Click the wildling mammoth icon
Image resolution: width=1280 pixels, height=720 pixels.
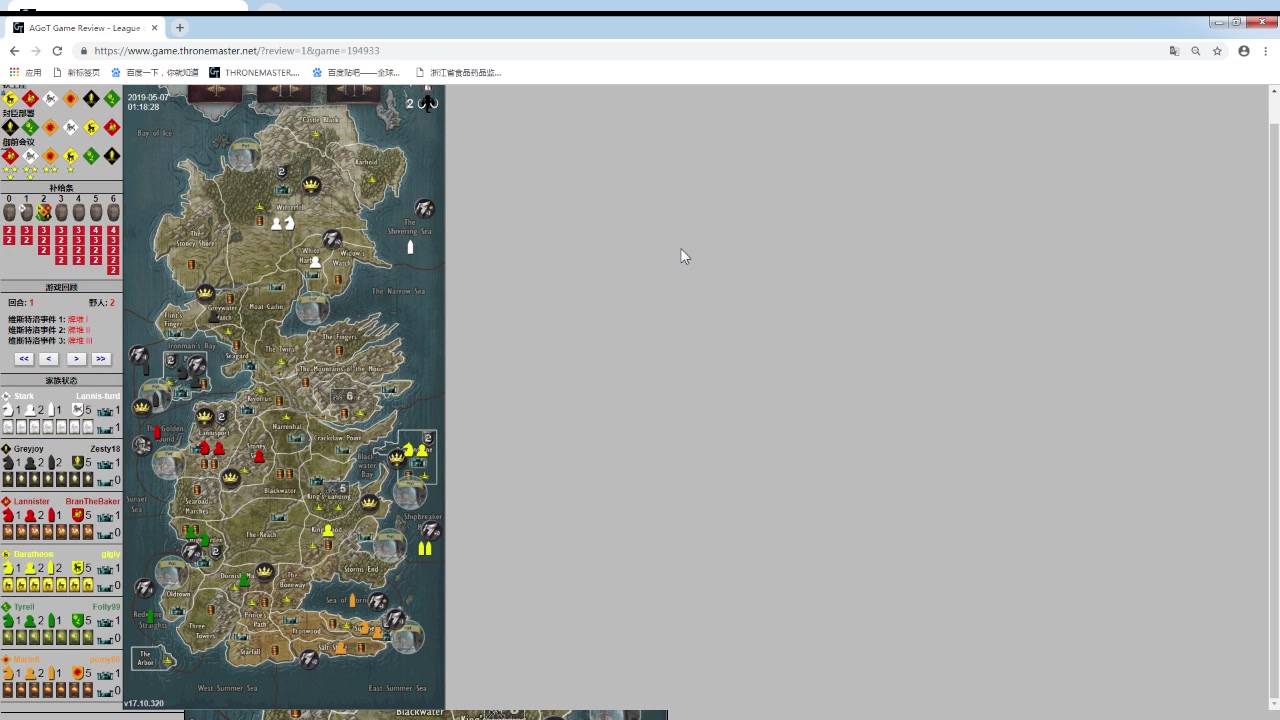tap(428, 102)
